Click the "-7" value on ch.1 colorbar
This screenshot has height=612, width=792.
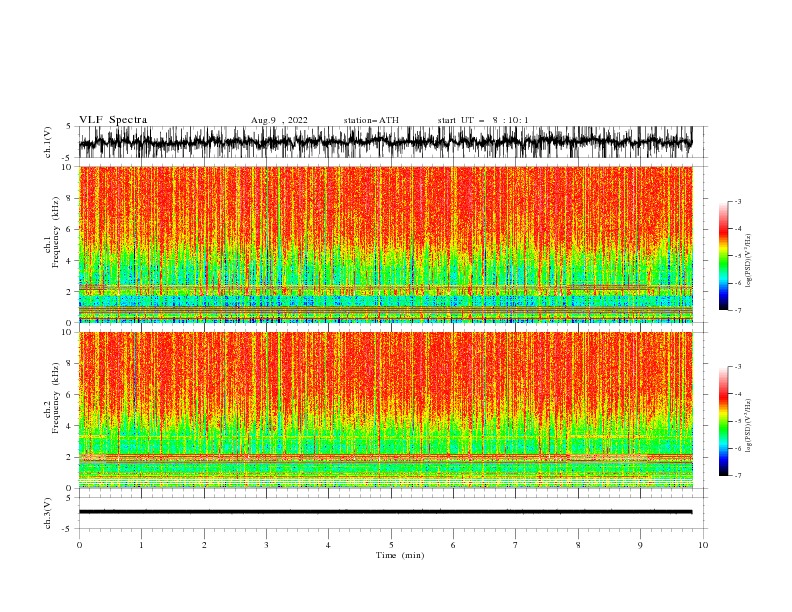(x=737, y=310)
